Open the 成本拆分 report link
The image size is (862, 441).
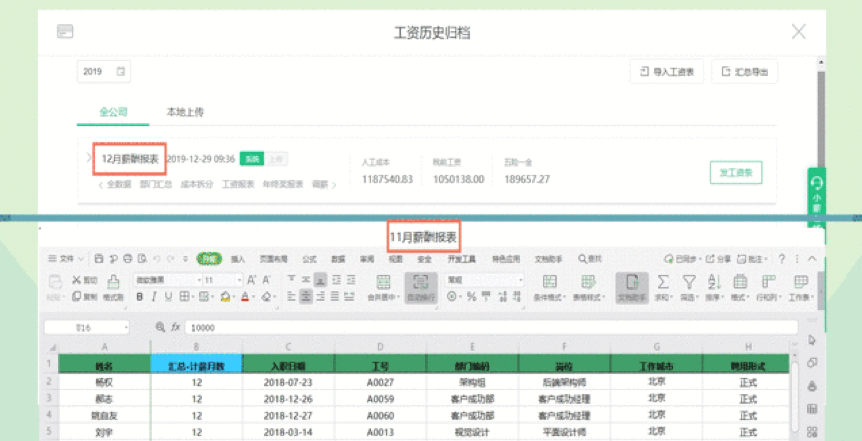[197, 185]
